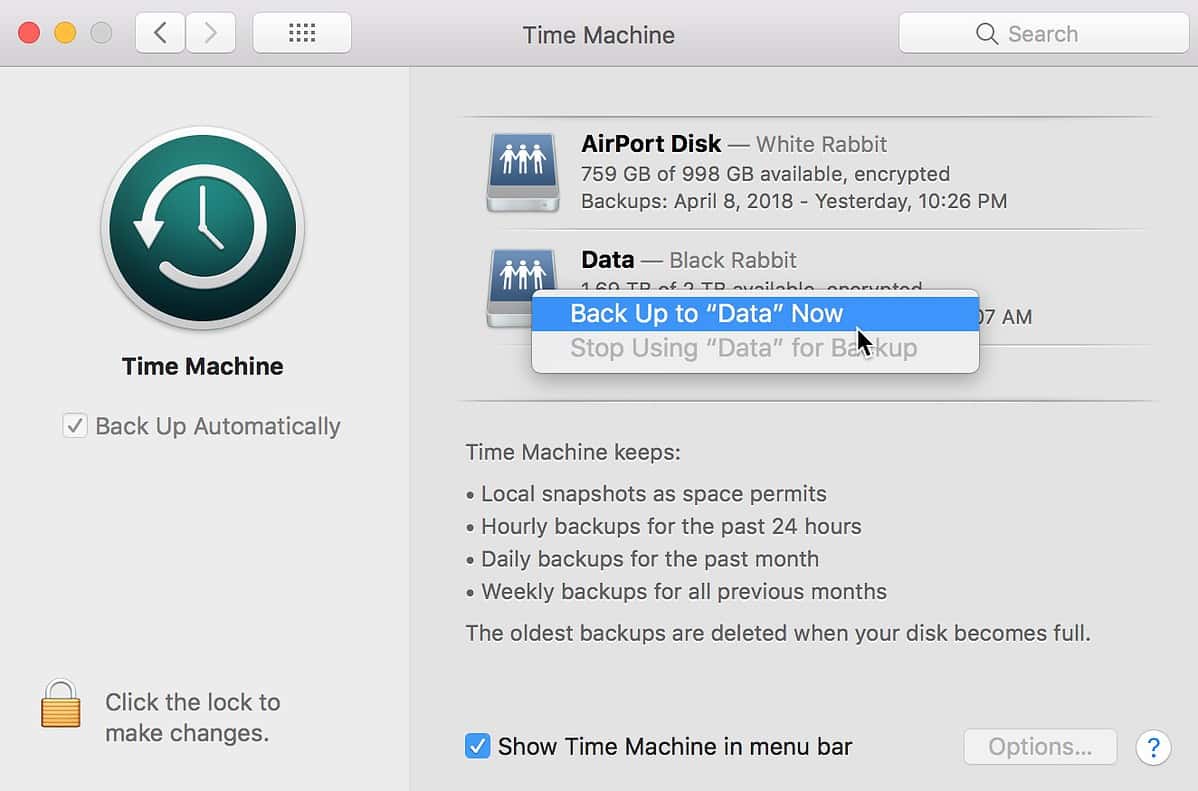Open Show All preferences grid icon
This screenshot has width=1198, height=791.
[x=301, y=32]
